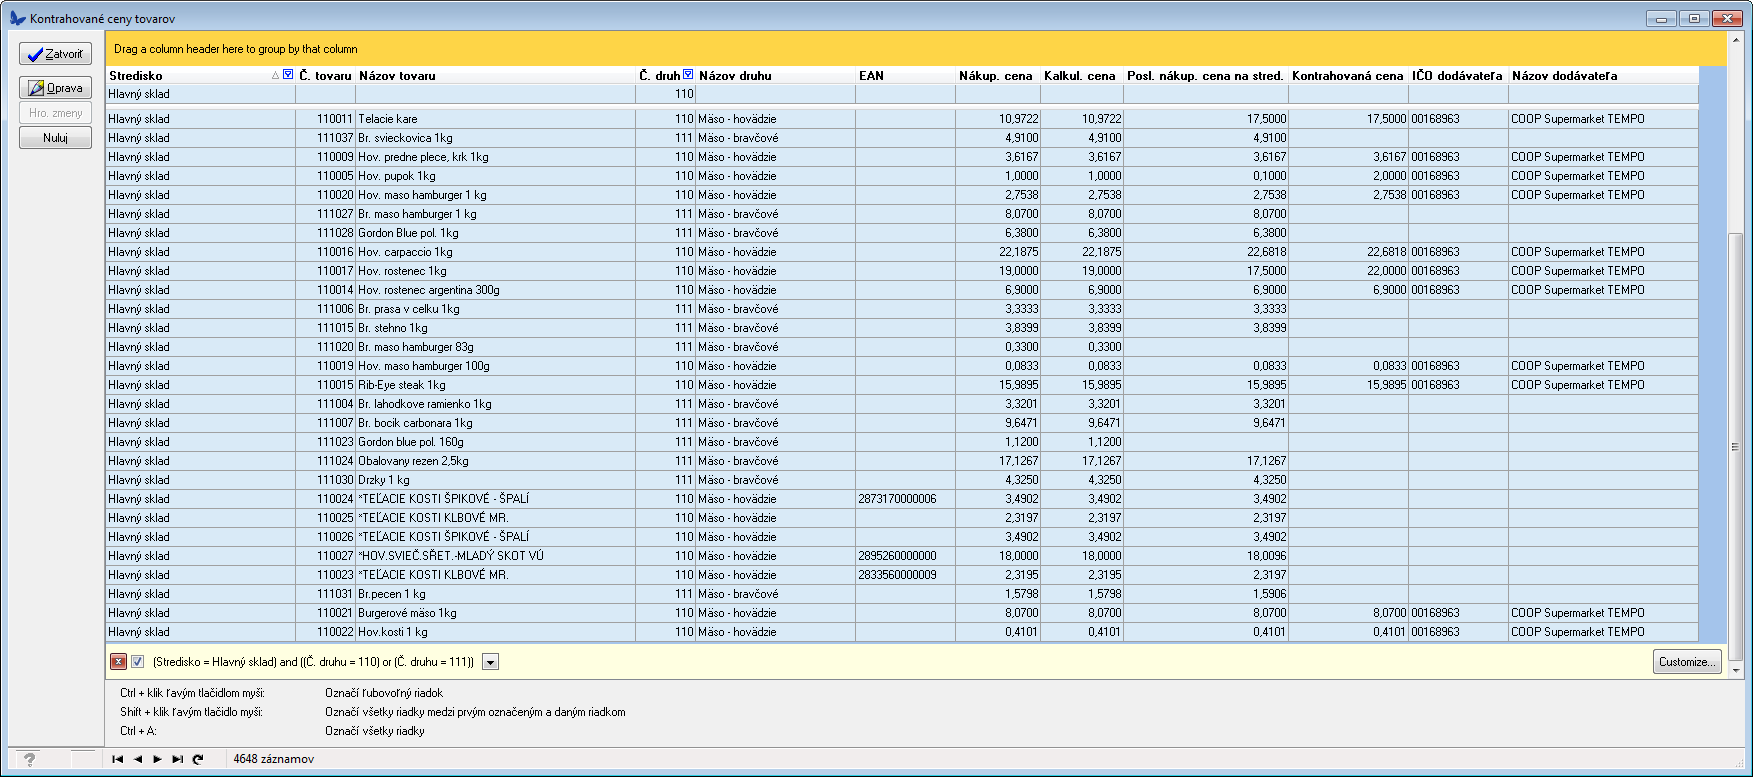Sort by EAN column header
Viewport: 1753px width, 777px height.
coord(905,76)
